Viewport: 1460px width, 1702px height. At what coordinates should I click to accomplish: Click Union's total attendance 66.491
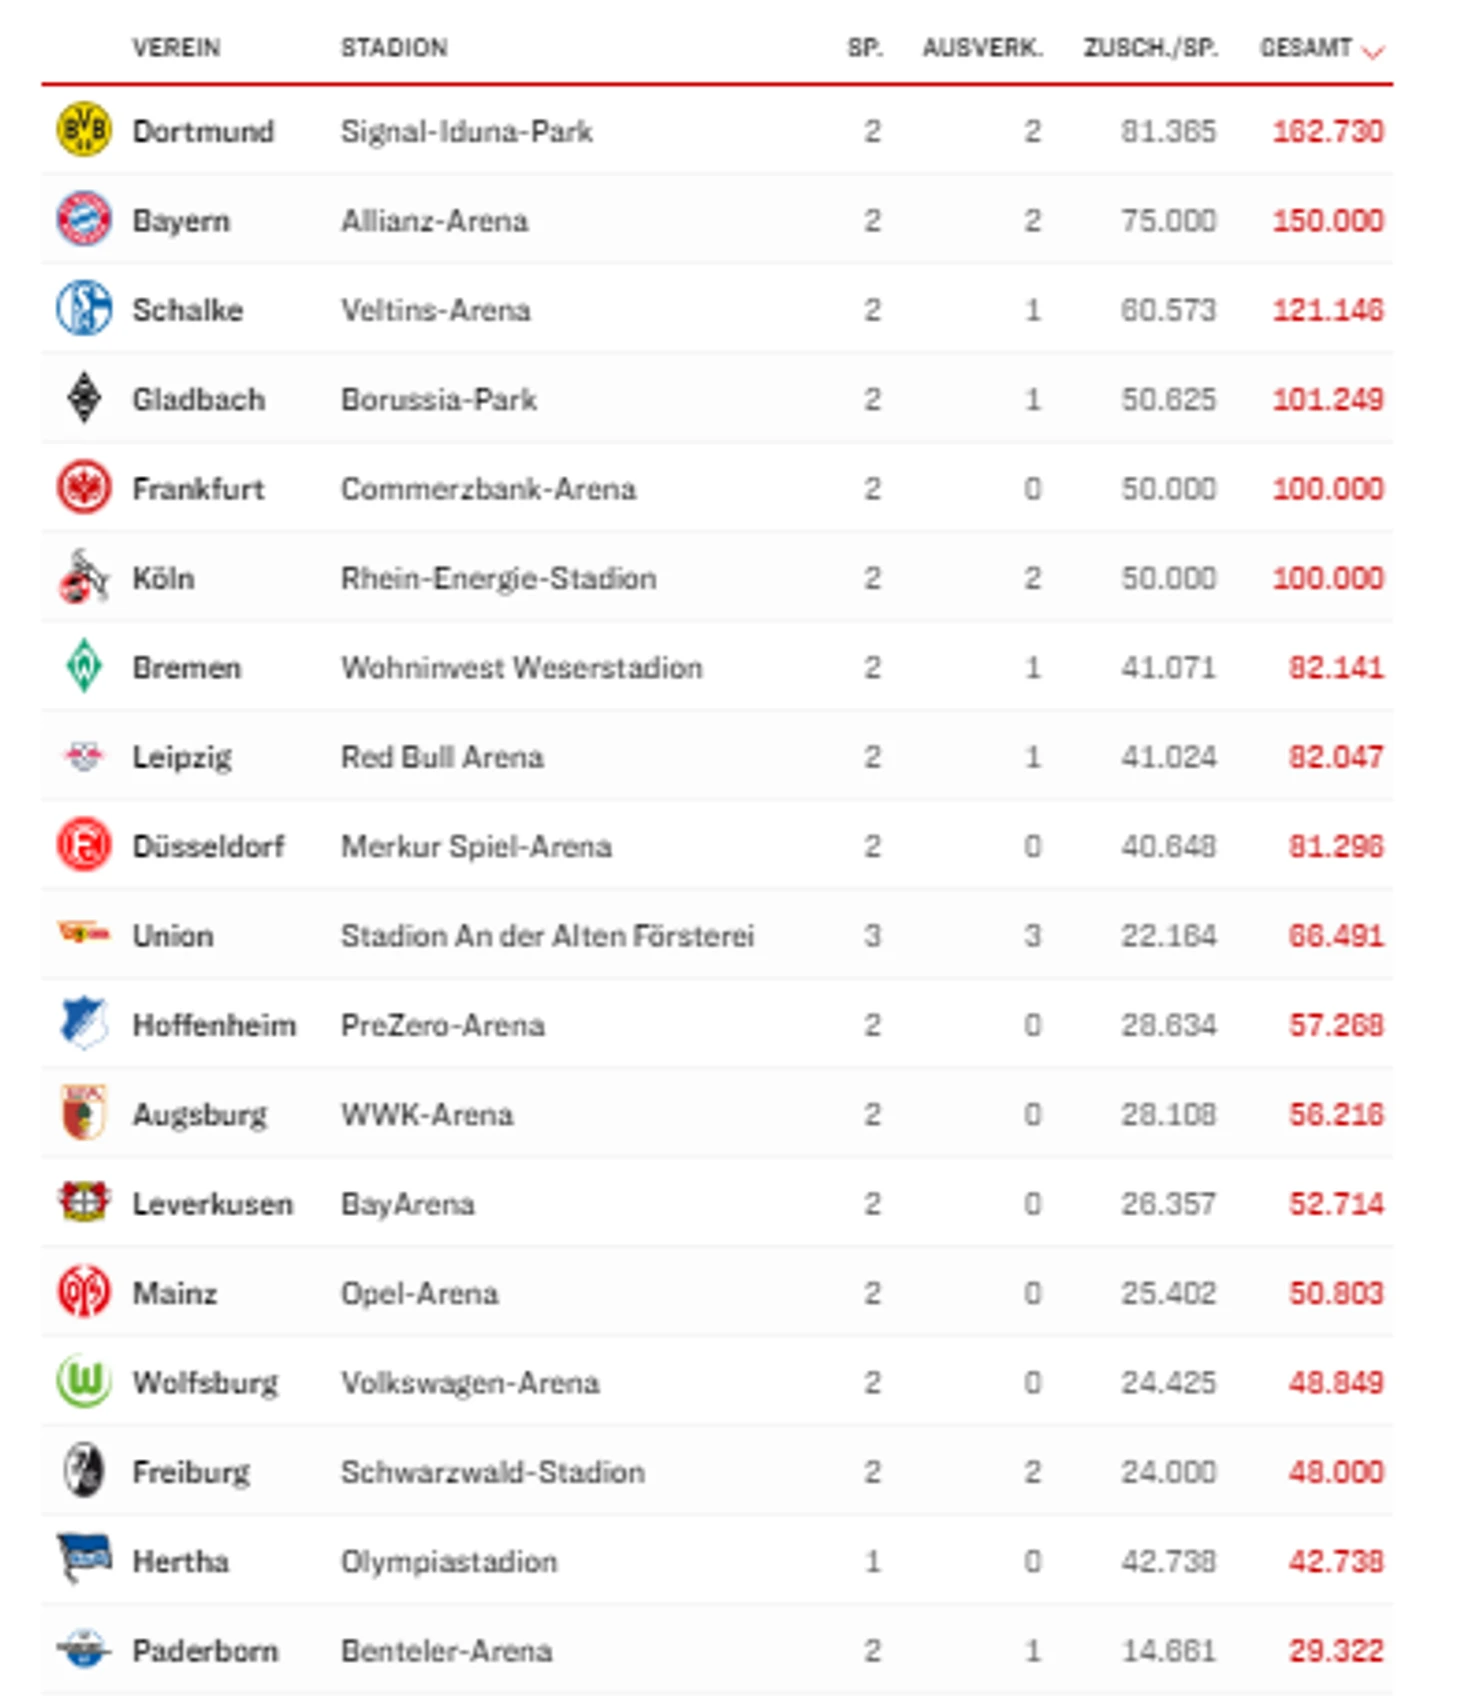[1336, 936]
